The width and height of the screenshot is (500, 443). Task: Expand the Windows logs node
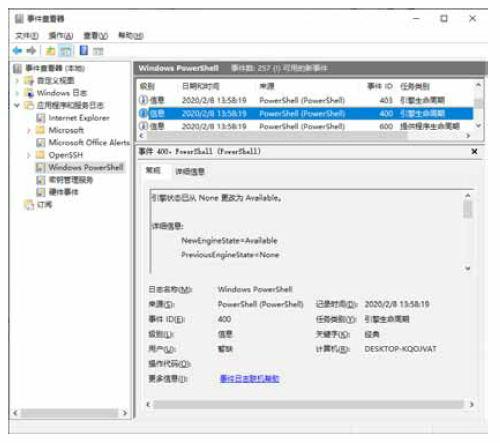point(17,93)
